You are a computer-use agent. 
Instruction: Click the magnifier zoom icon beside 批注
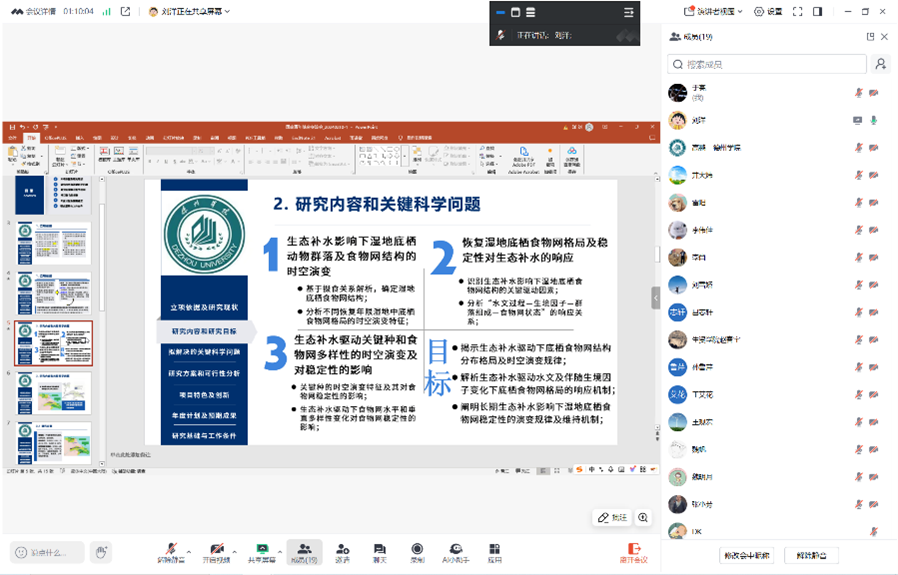click(643, 517)
